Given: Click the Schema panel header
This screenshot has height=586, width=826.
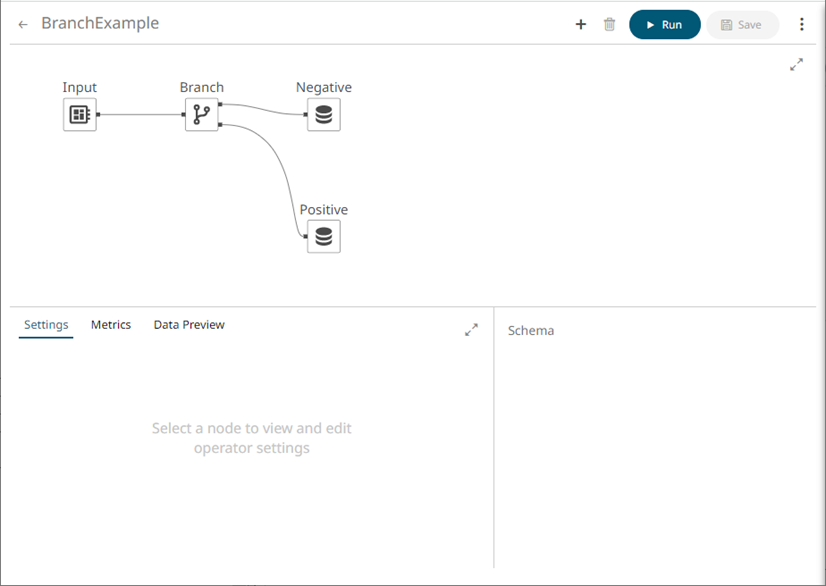Looking at the screenshot, I should [x=530, y=330].
